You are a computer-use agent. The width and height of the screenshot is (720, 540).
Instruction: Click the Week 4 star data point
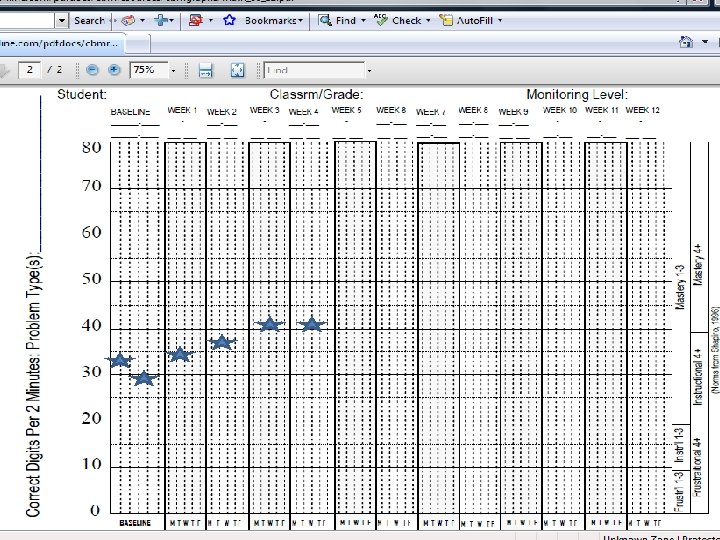coord(312,324)
